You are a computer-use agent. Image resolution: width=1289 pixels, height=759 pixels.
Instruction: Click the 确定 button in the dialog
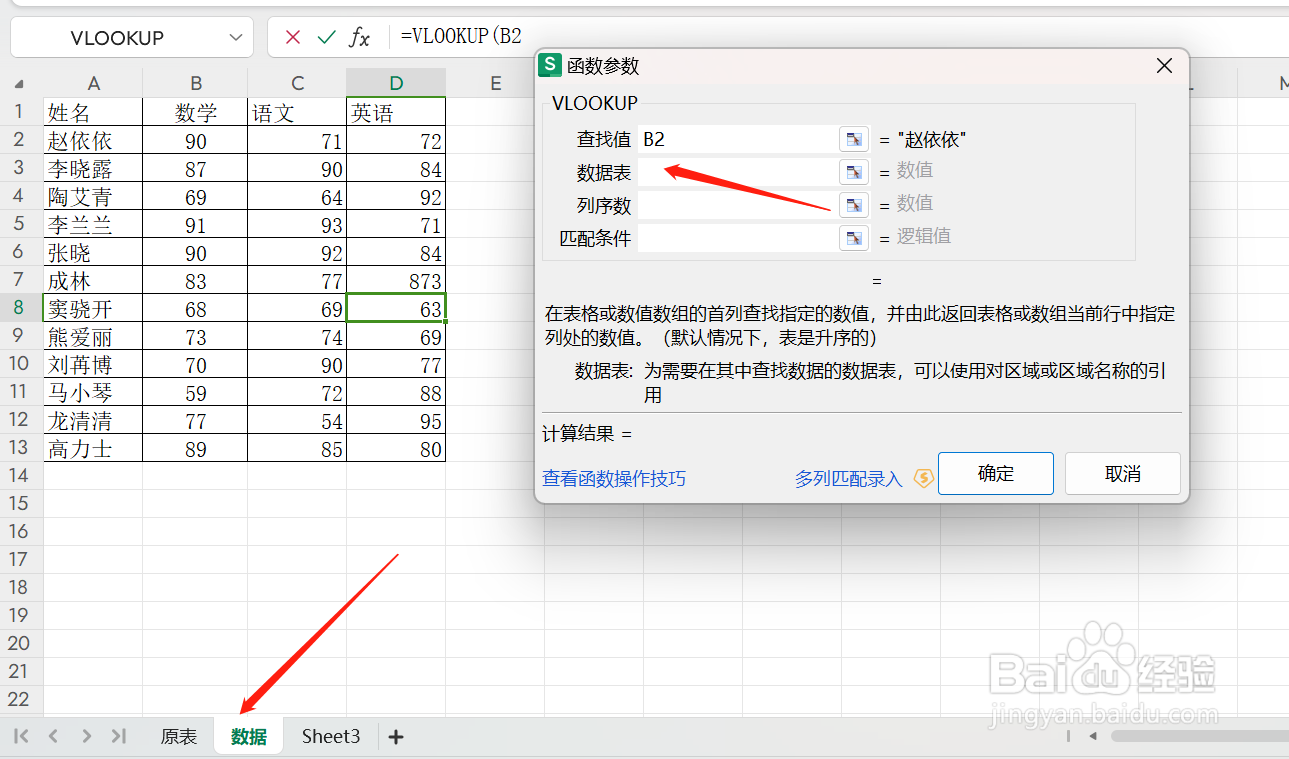click(x=995, y=473)
